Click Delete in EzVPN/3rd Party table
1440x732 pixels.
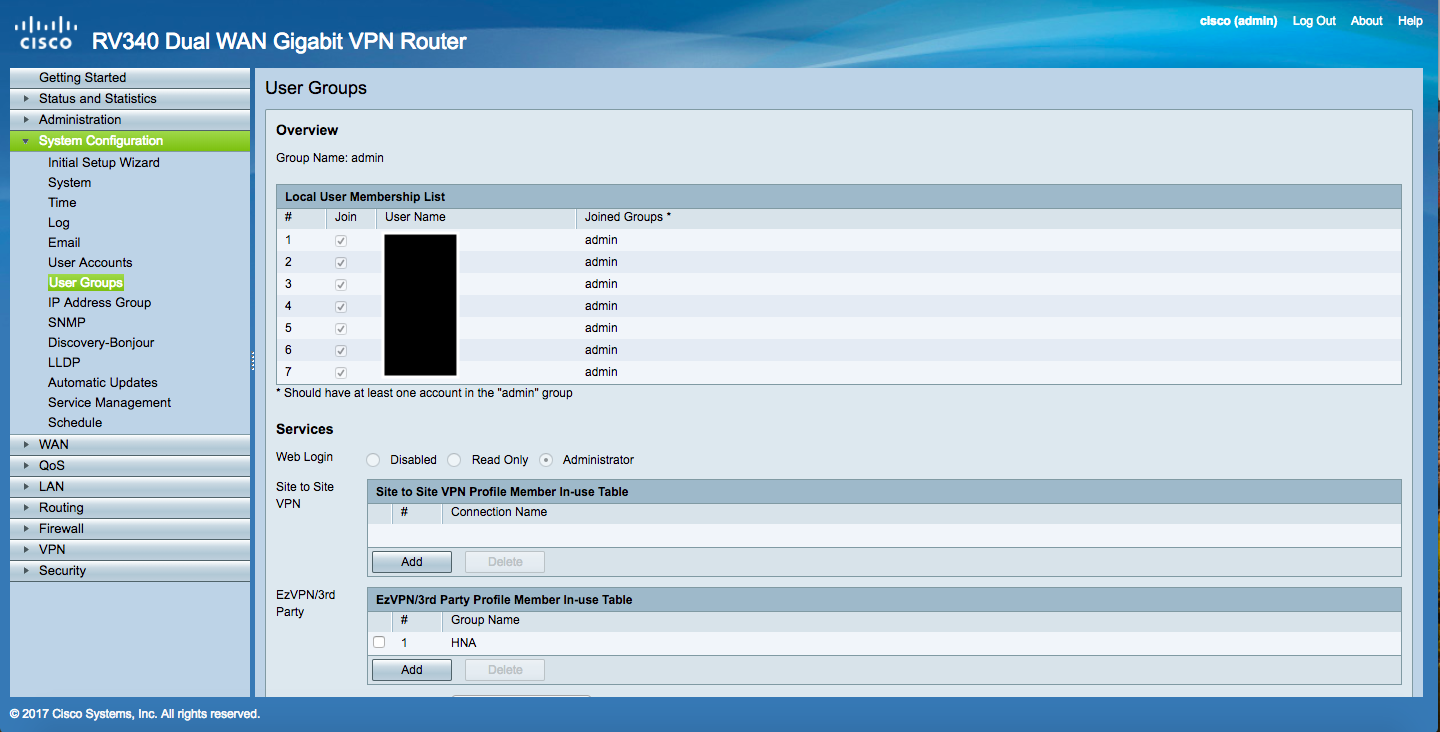point(505,670)
